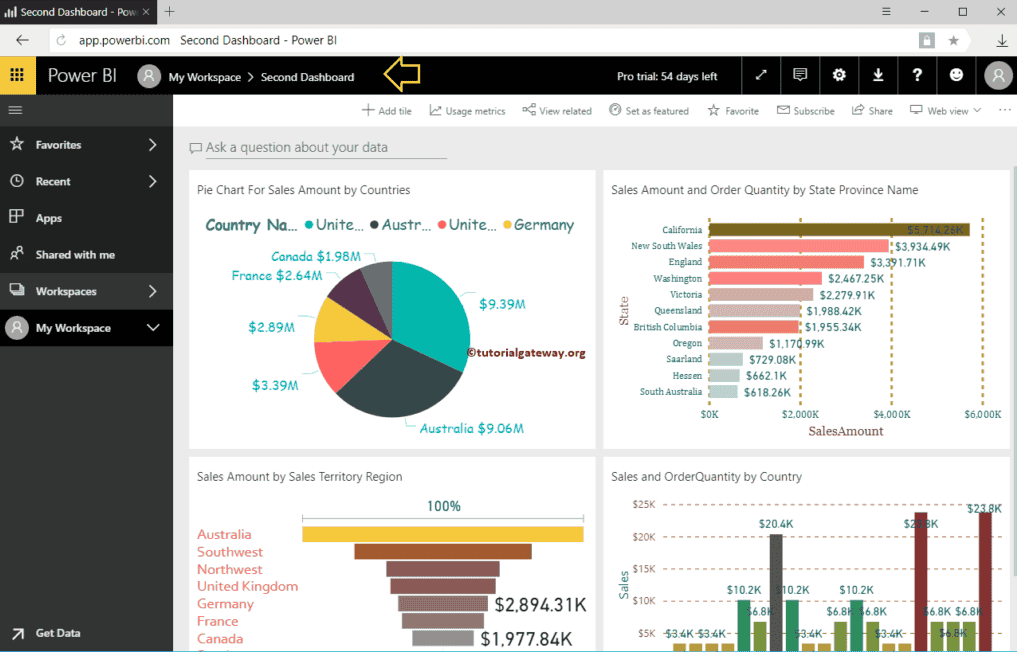Viewport: 1017px width, 652px height.
Task: Select the Germany legend swatch in the pie chart
Action: 506,224
